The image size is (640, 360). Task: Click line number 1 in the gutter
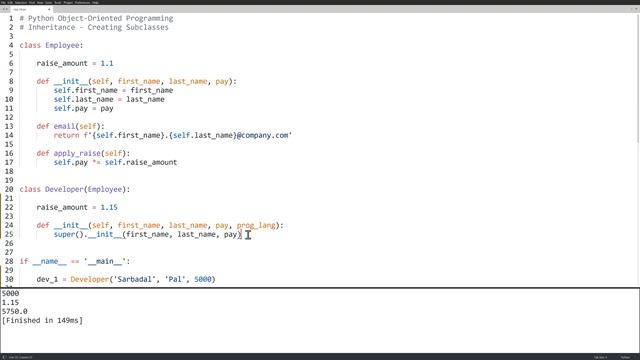[11, 18]
